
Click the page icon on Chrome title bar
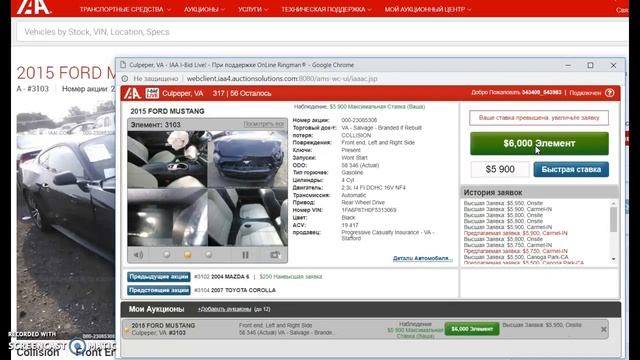(x=122, y=65)
